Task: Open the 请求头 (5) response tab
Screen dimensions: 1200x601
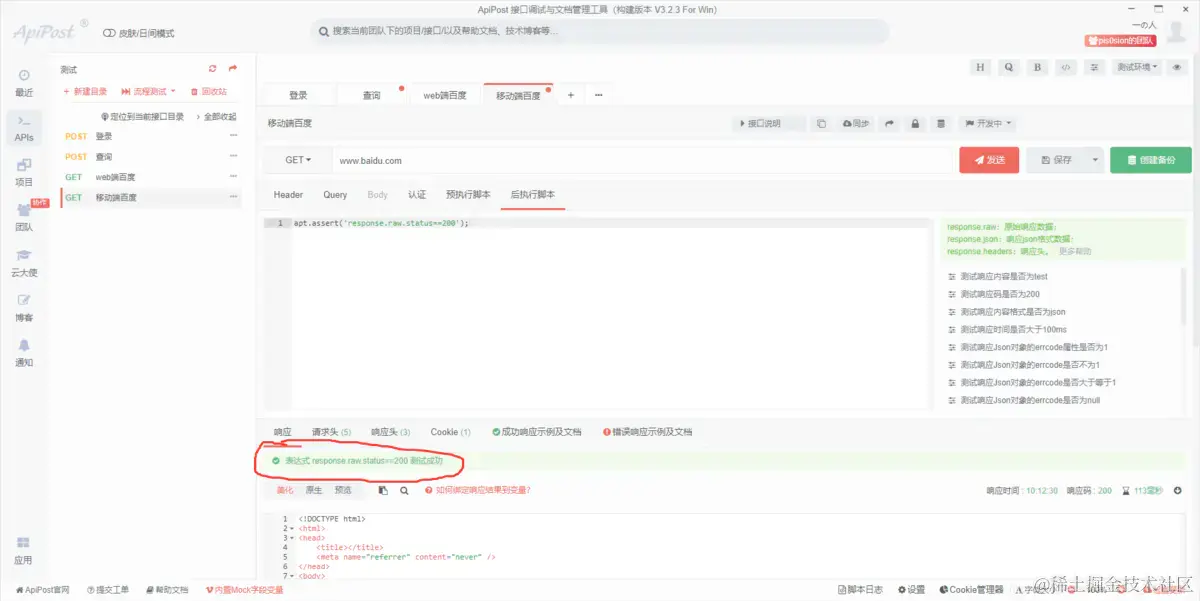Action: 331,432
